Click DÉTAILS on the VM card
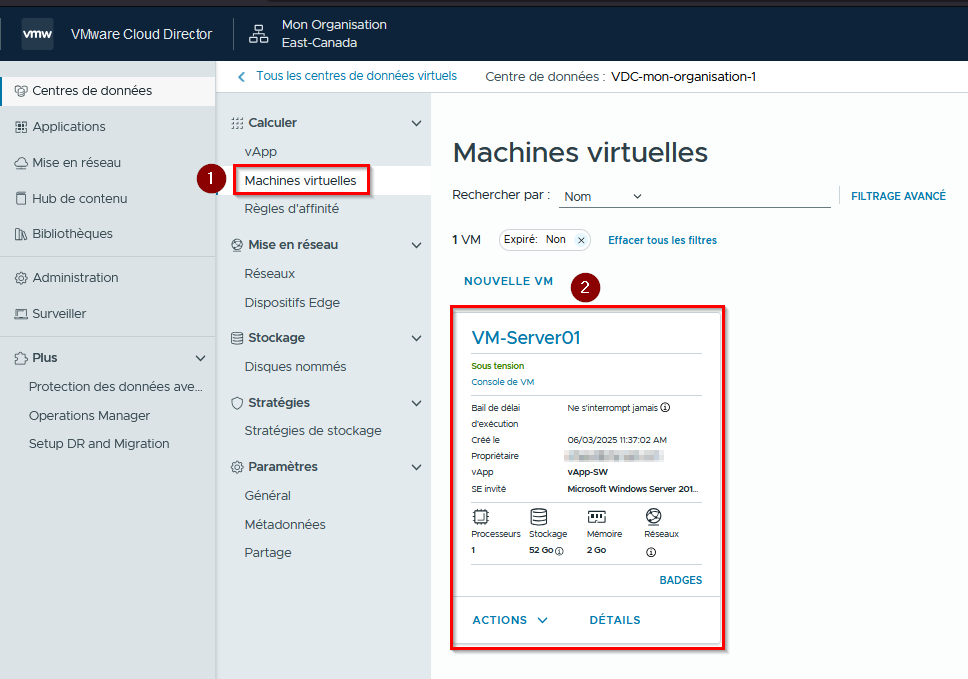Screen dimensions: 968x679 [x=615, y=620]
